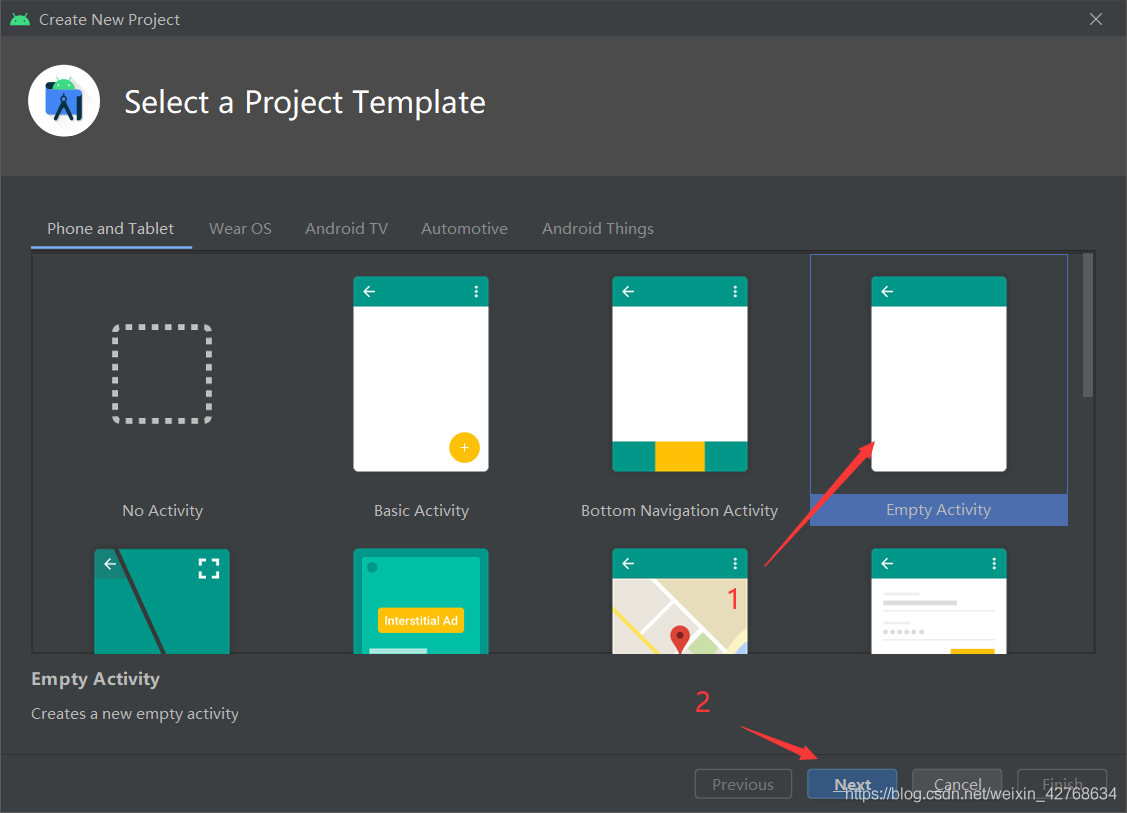Switch to the Automotive tab

pos(464,229)
